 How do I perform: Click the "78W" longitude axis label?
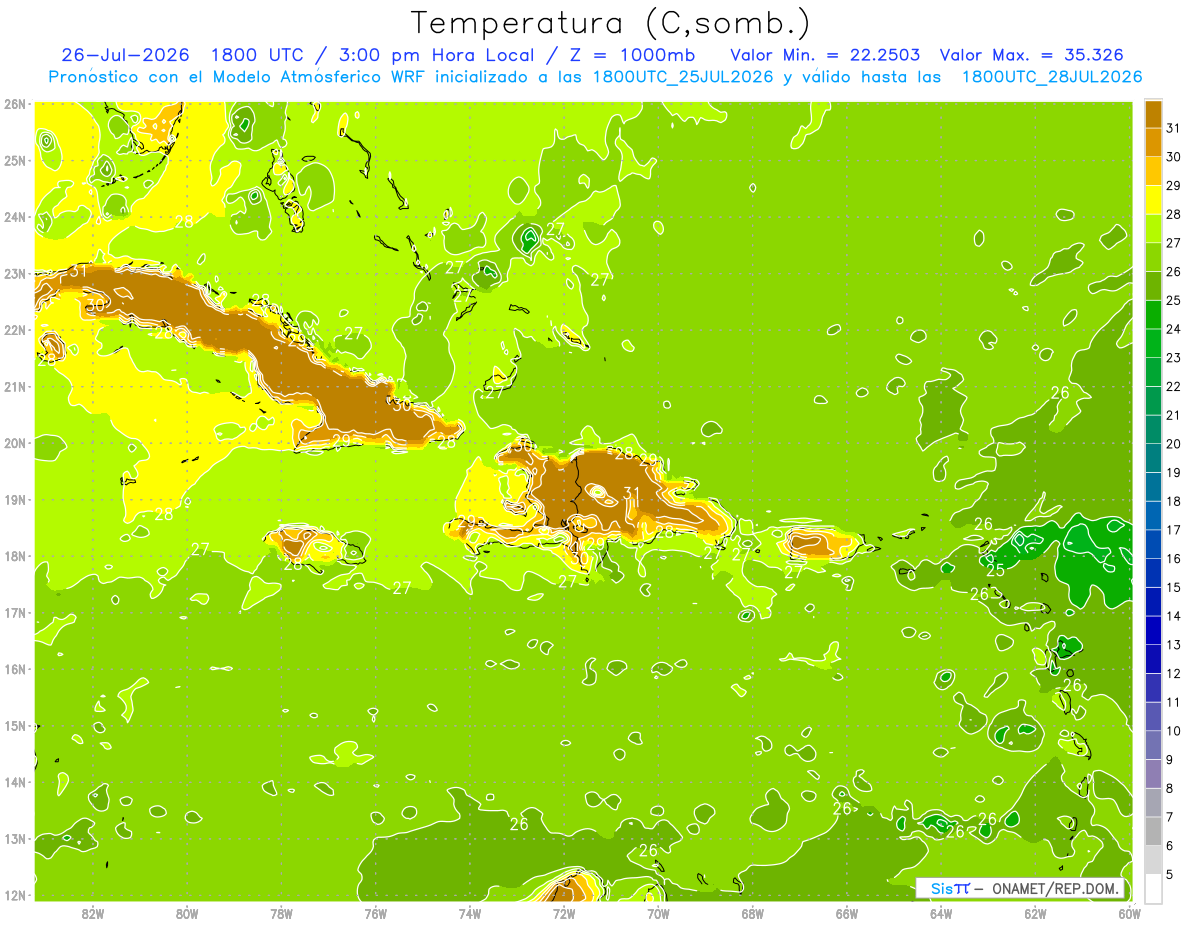(x=281, y=913)
